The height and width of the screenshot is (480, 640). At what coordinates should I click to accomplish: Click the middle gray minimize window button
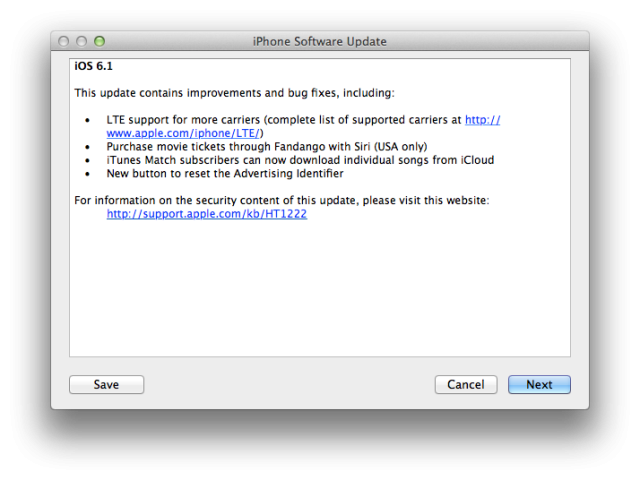coord(82,41)
